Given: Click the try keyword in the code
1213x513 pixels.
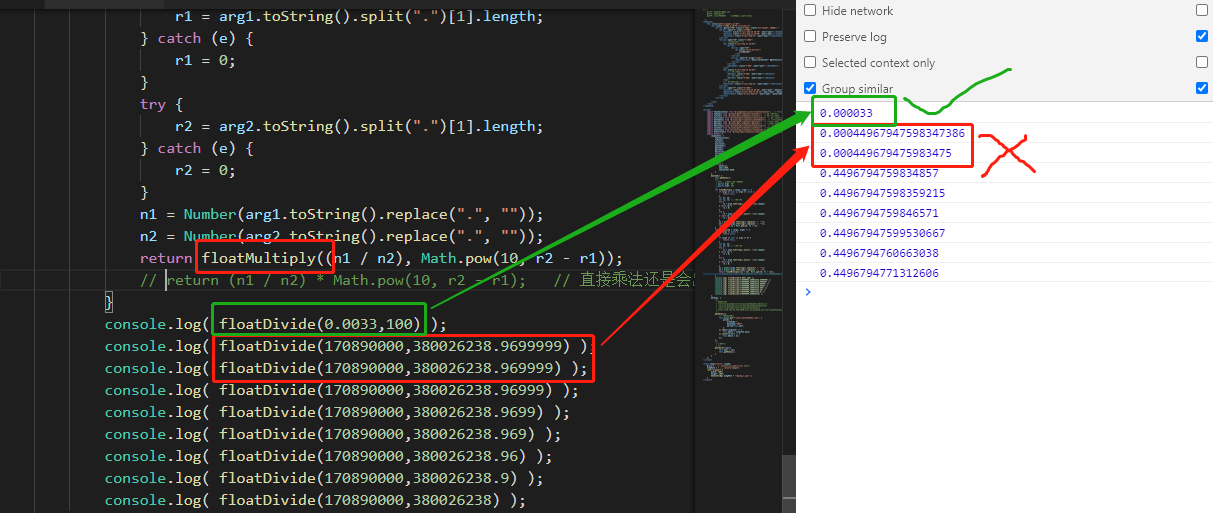Looking at the screenshot, I should (153, 104).
